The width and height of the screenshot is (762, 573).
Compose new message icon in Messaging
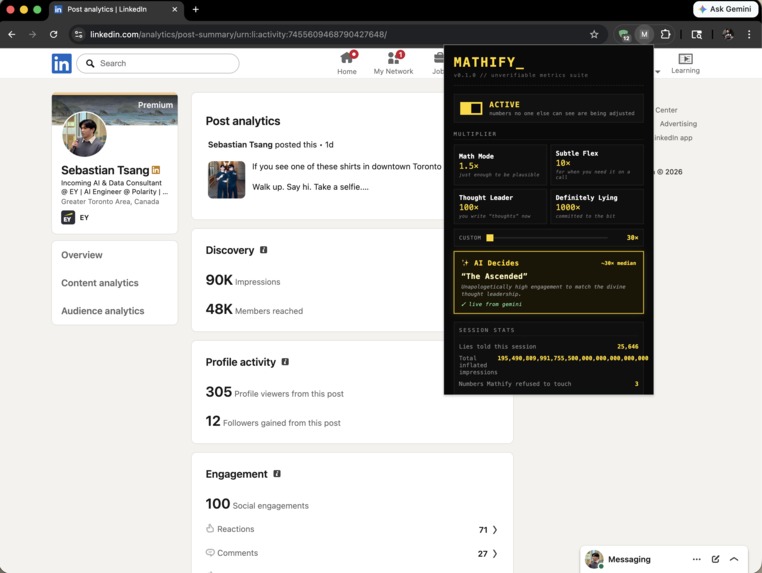tap(715, 559)
